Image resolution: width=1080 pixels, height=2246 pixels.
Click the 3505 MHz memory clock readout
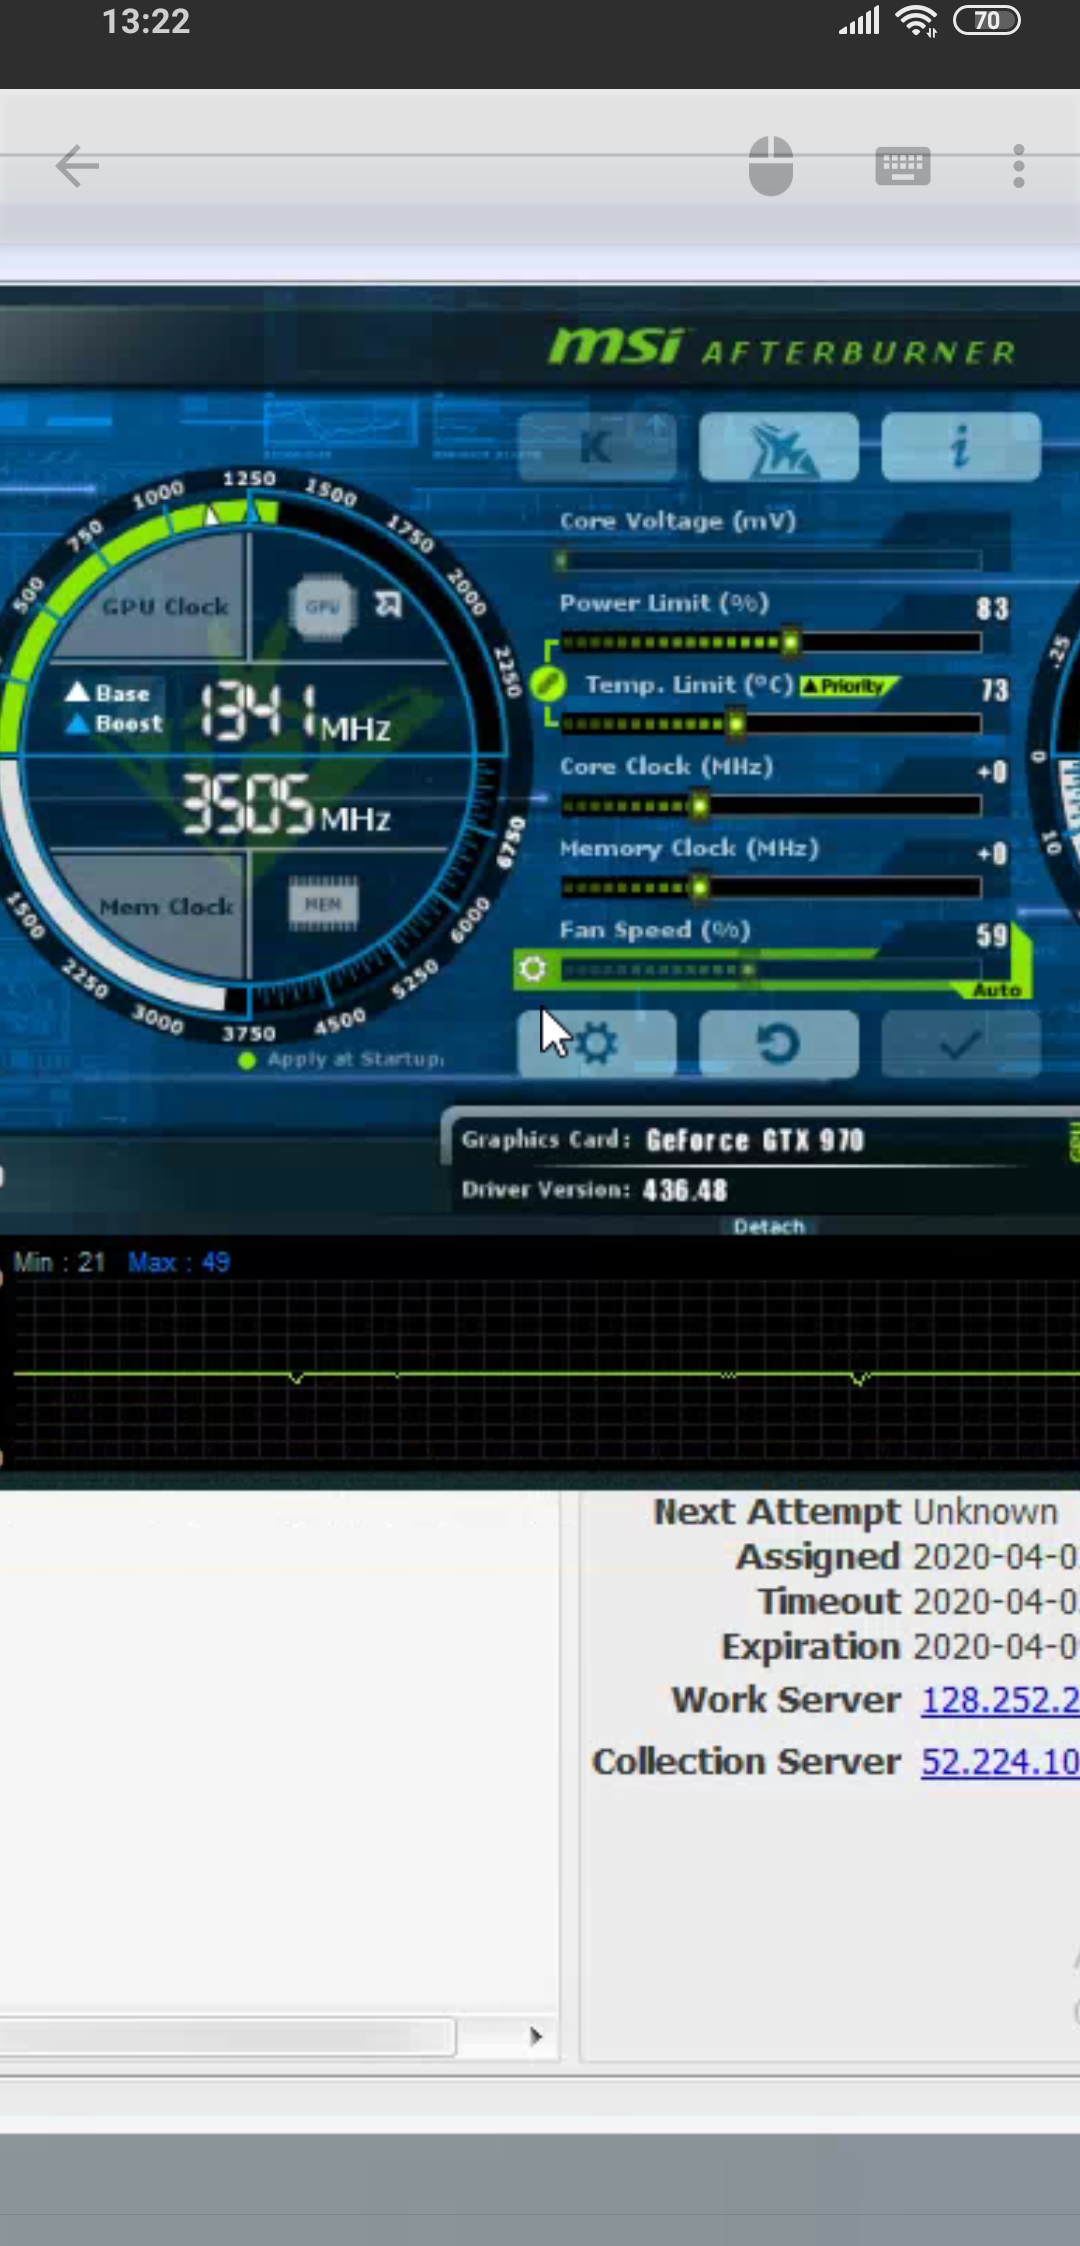[286, 804]
